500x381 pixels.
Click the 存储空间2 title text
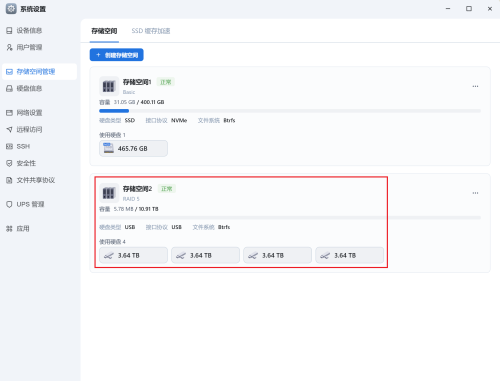point(137,189)
